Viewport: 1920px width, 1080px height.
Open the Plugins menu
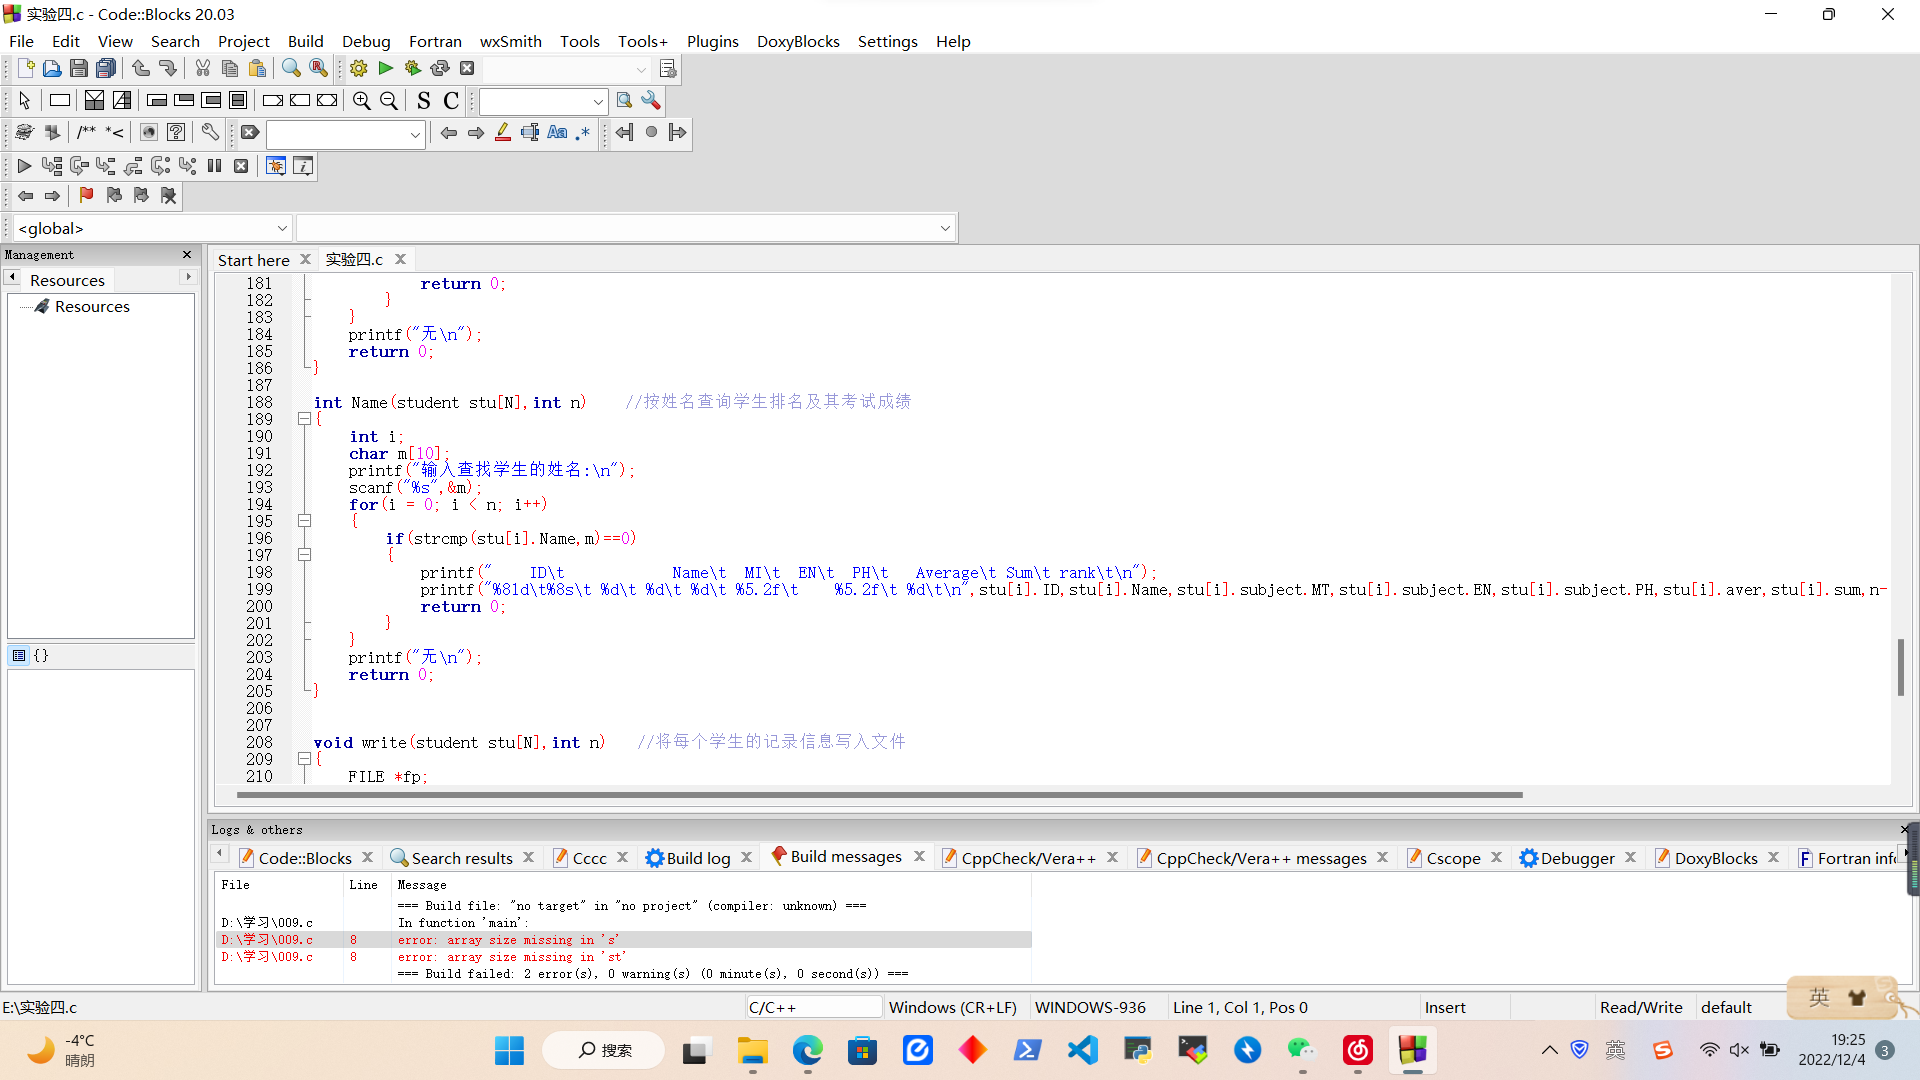coord(712,41)
